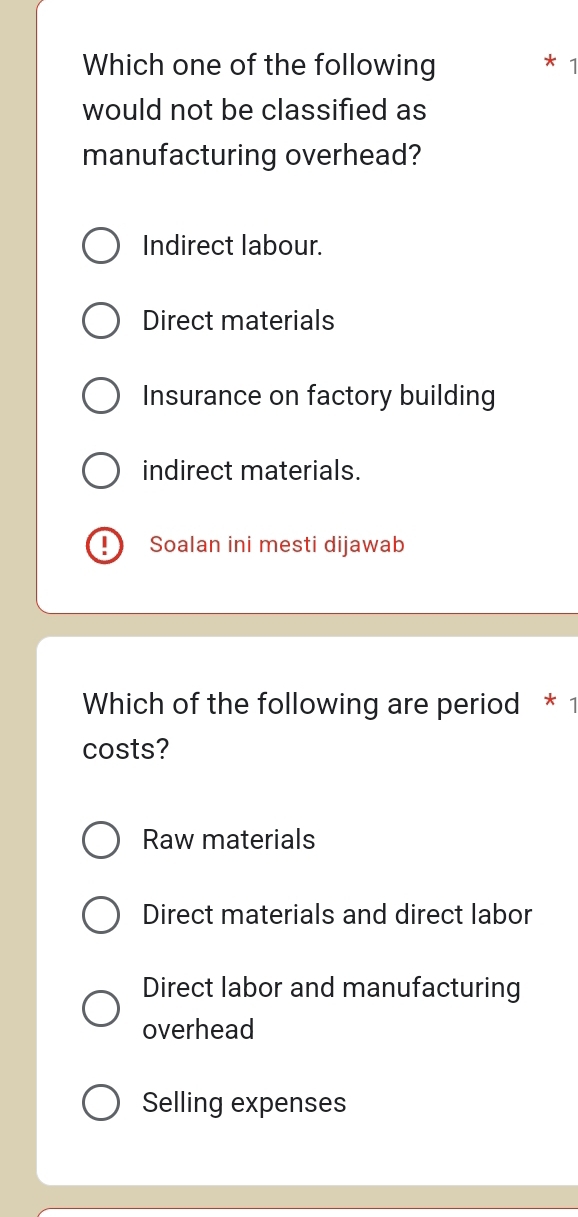Image resolution: width=578 pixels, height=1217 pixels.
Task: Click the Soalan ini mesti dijawab message
Action: 277,545
